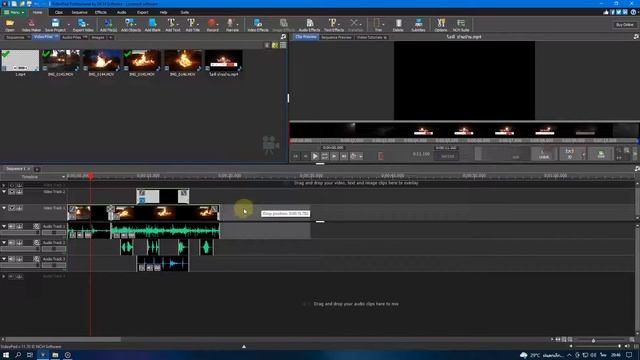Open Video Effects from the toolbar
This screenshot has height=360, width=640.
258,25
